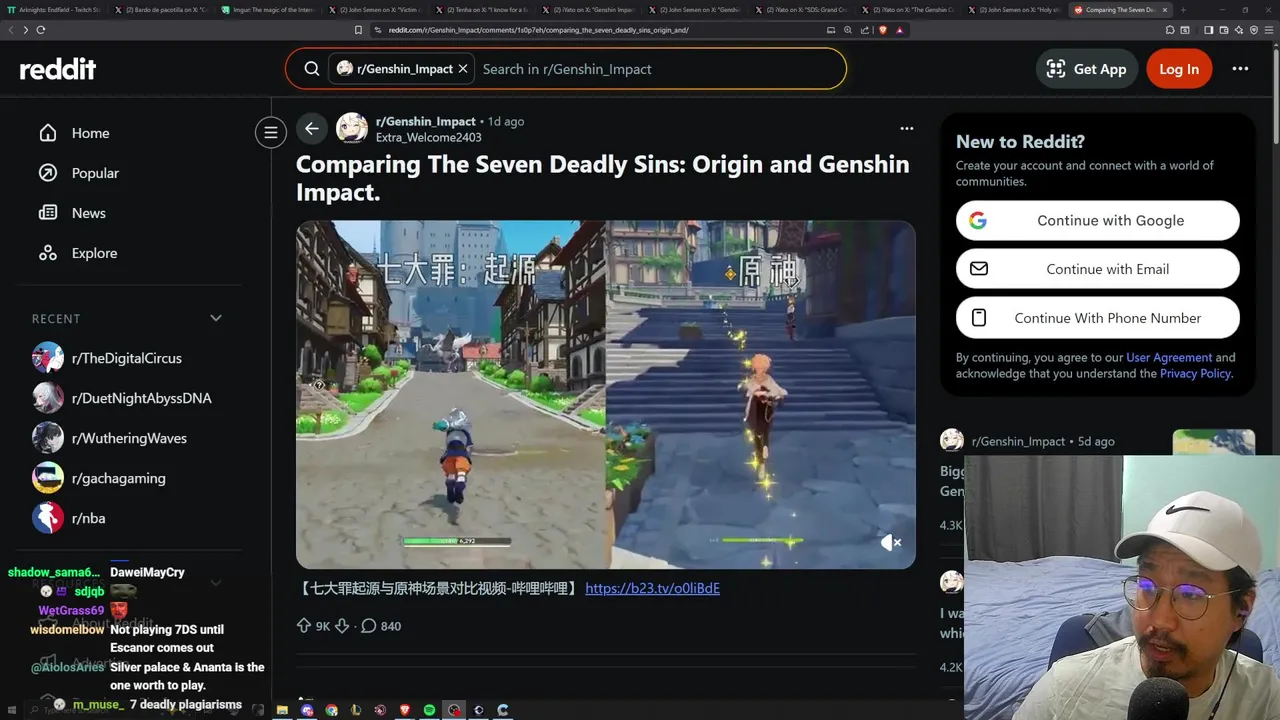Switch to Tenha on X tab

pos(482,10)
